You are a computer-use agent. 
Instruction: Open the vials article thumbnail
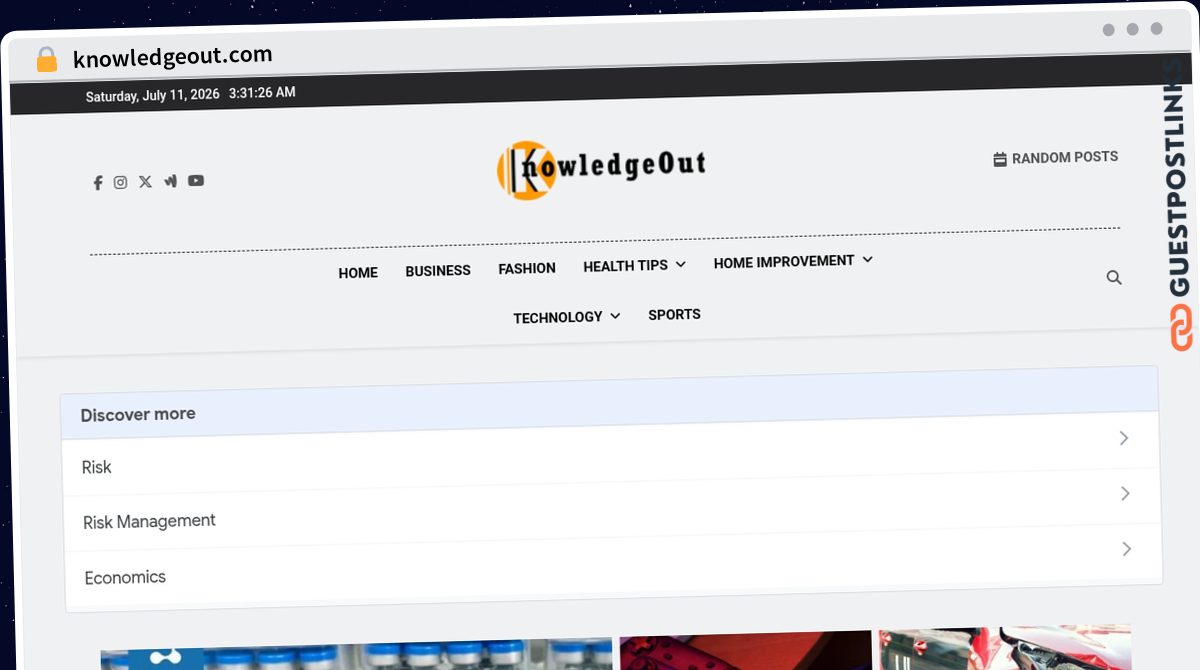tap(356, 655)
